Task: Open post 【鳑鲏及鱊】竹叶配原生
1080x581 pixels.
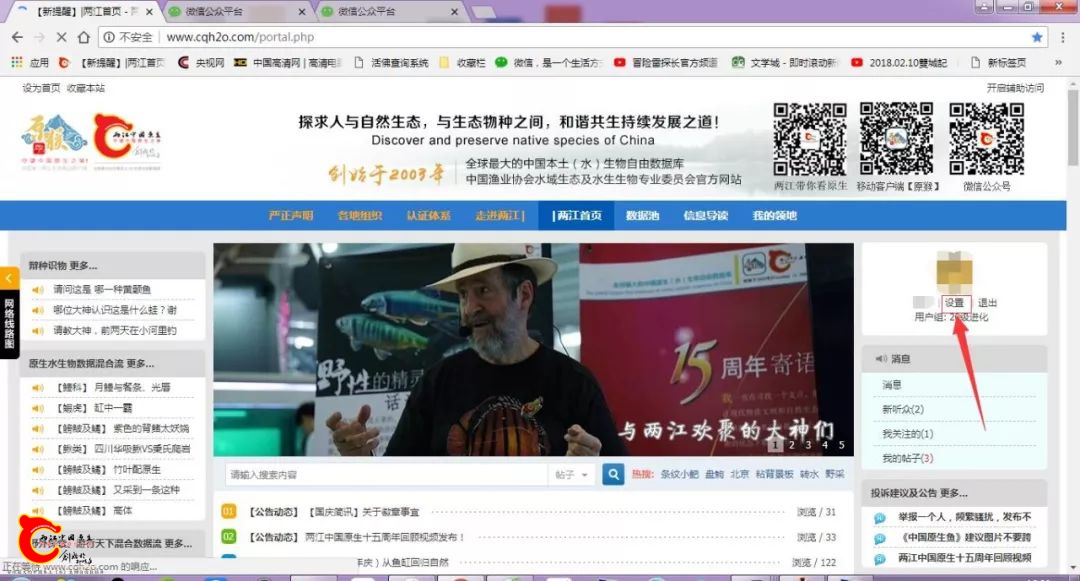Action: click(x=107, y=469)
